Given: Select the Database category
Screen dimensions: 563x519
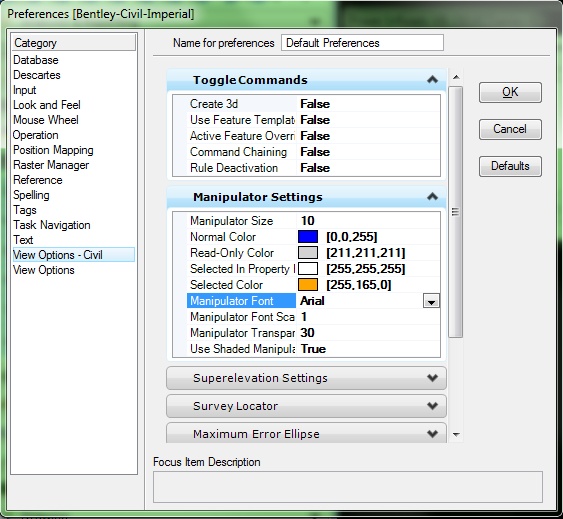Looking at the screenshot, I should [x=36, y=60].
